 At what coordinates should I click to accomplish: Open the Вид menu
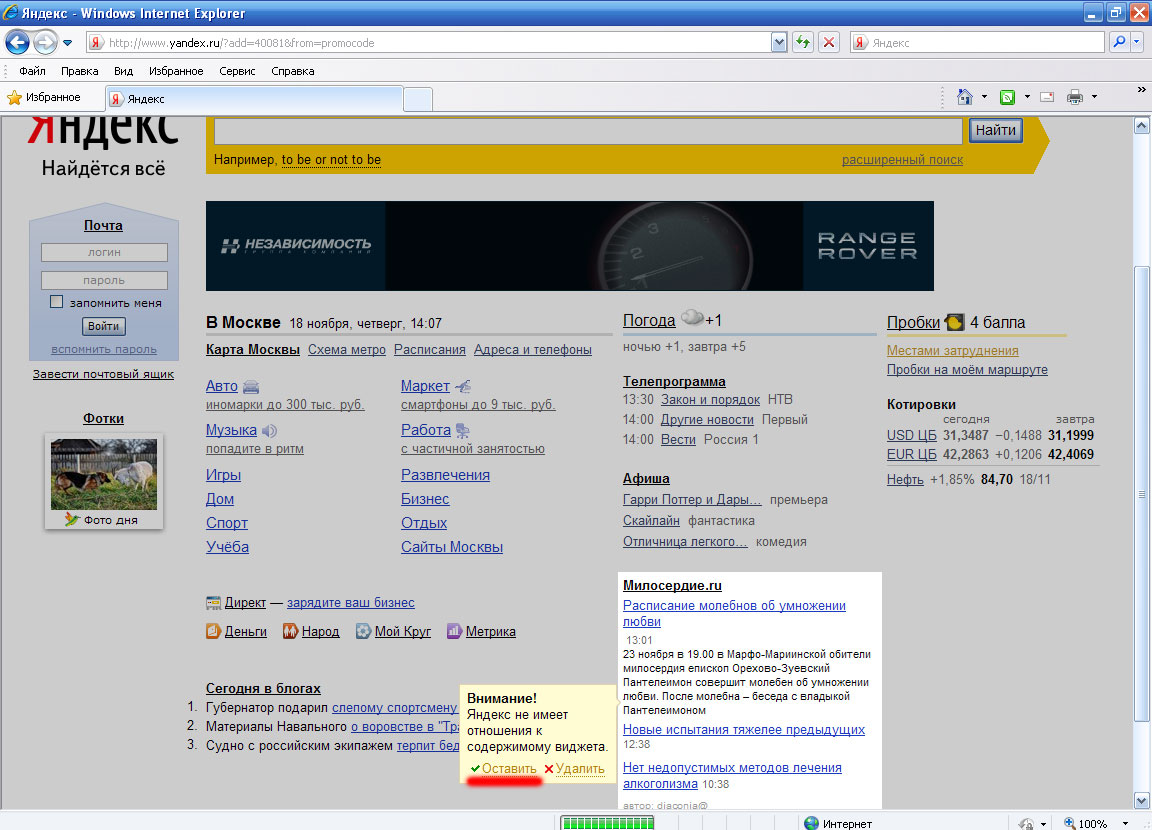tap(123, 71)
